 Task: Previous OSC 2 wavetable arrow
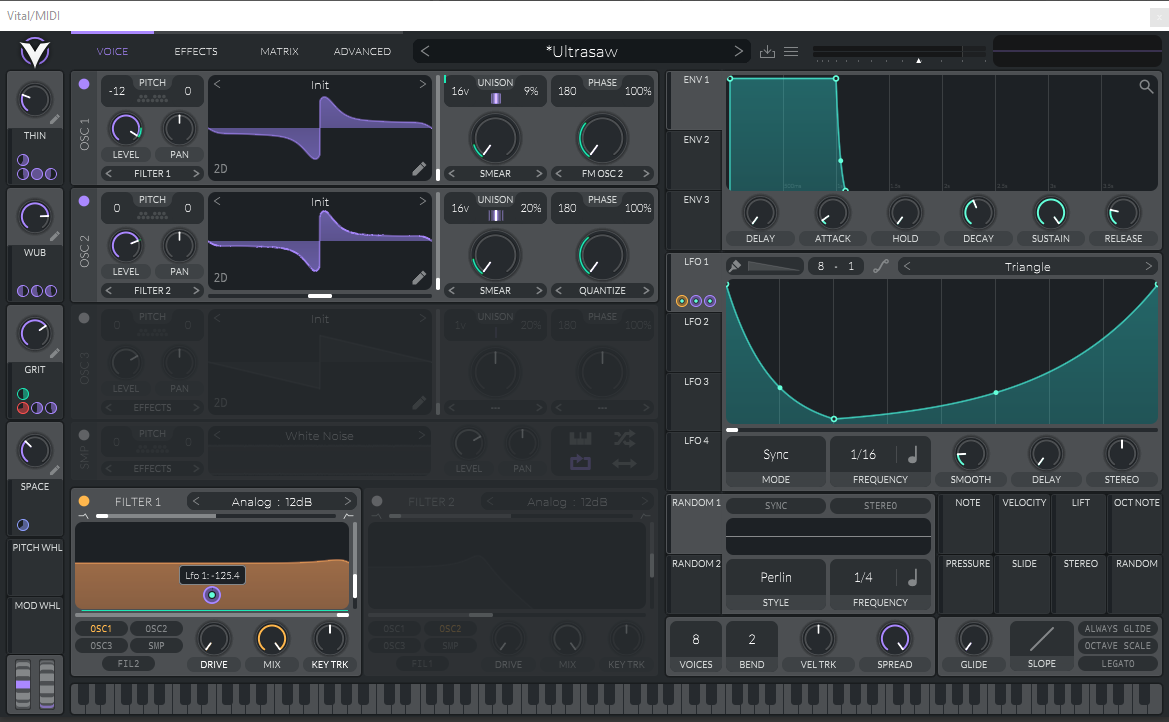(x=217, y=201)
